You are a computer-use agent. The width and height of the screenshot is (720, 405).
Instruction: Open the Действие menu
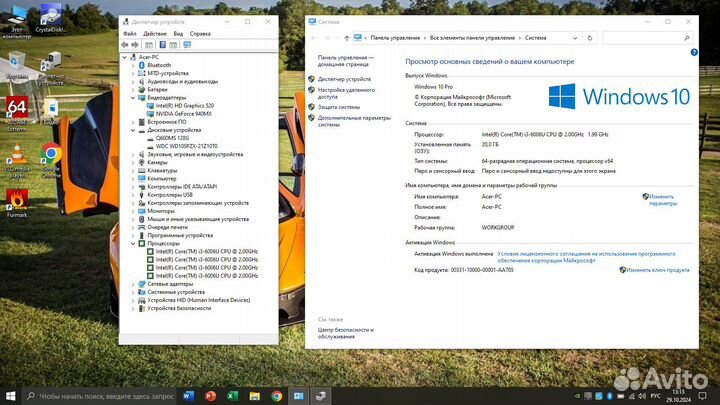point(155,34)
